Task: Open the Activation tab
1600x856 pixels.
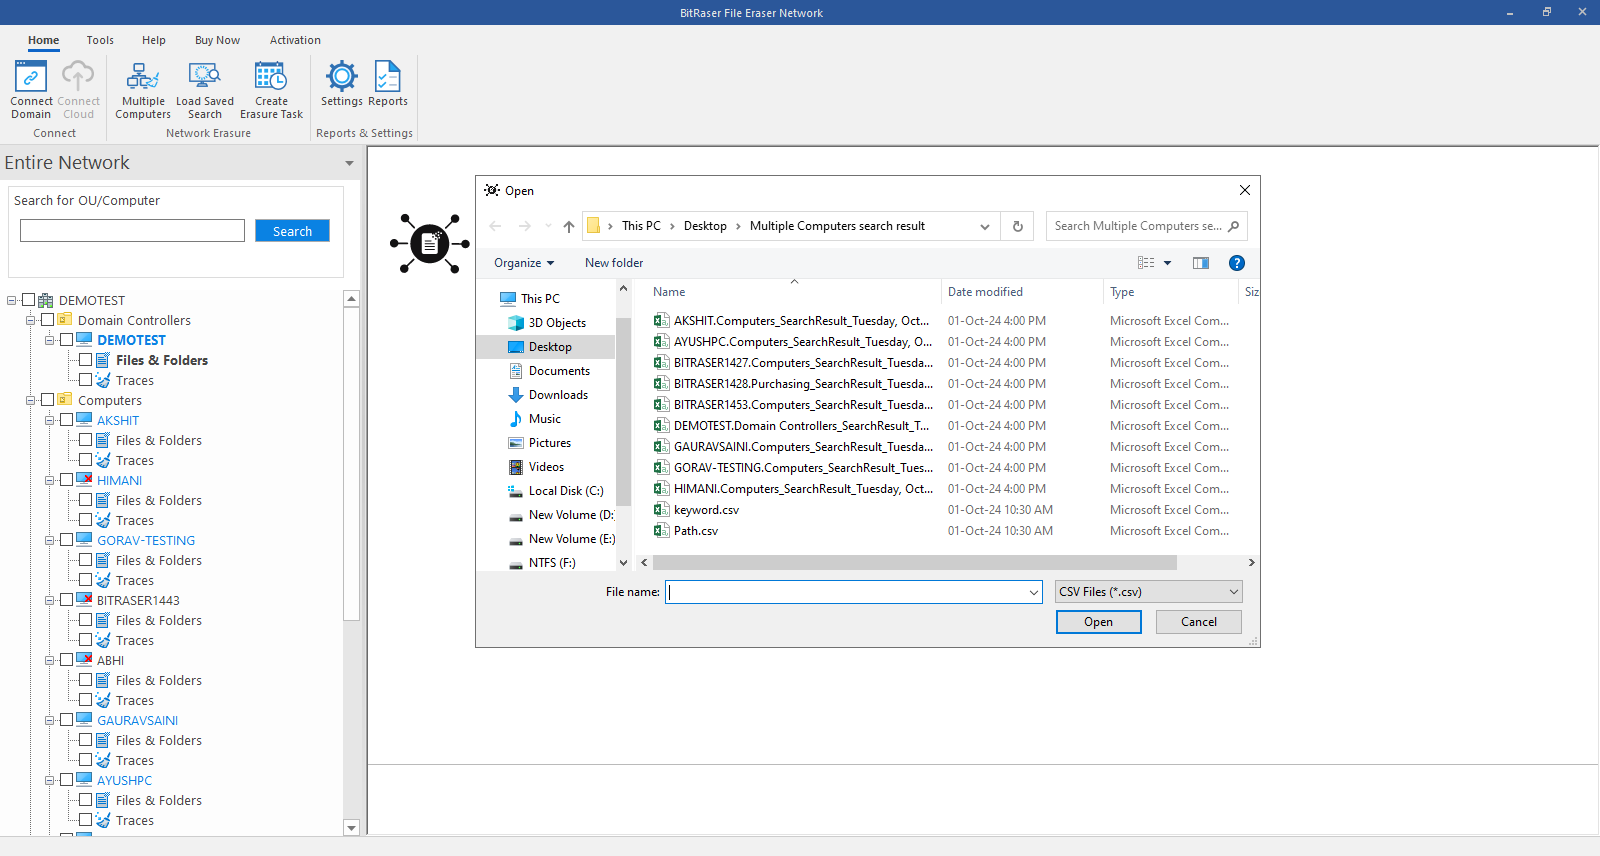Action: 295,40
